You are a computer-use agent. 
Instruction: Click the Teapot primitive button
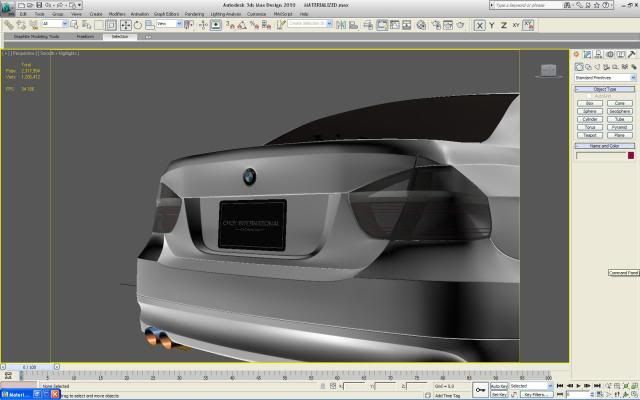click(590, 135)
